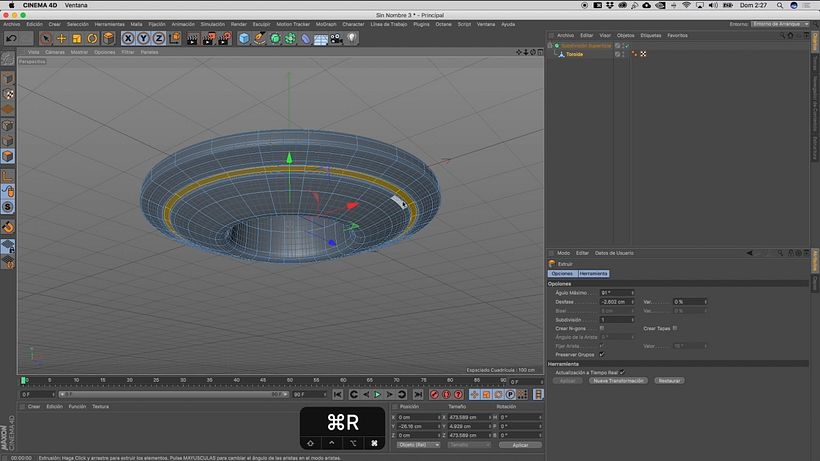The height and width of the screenshot is (461, 820).
Task: Open the Cámaras viewport menu
Action: (55, 52)
